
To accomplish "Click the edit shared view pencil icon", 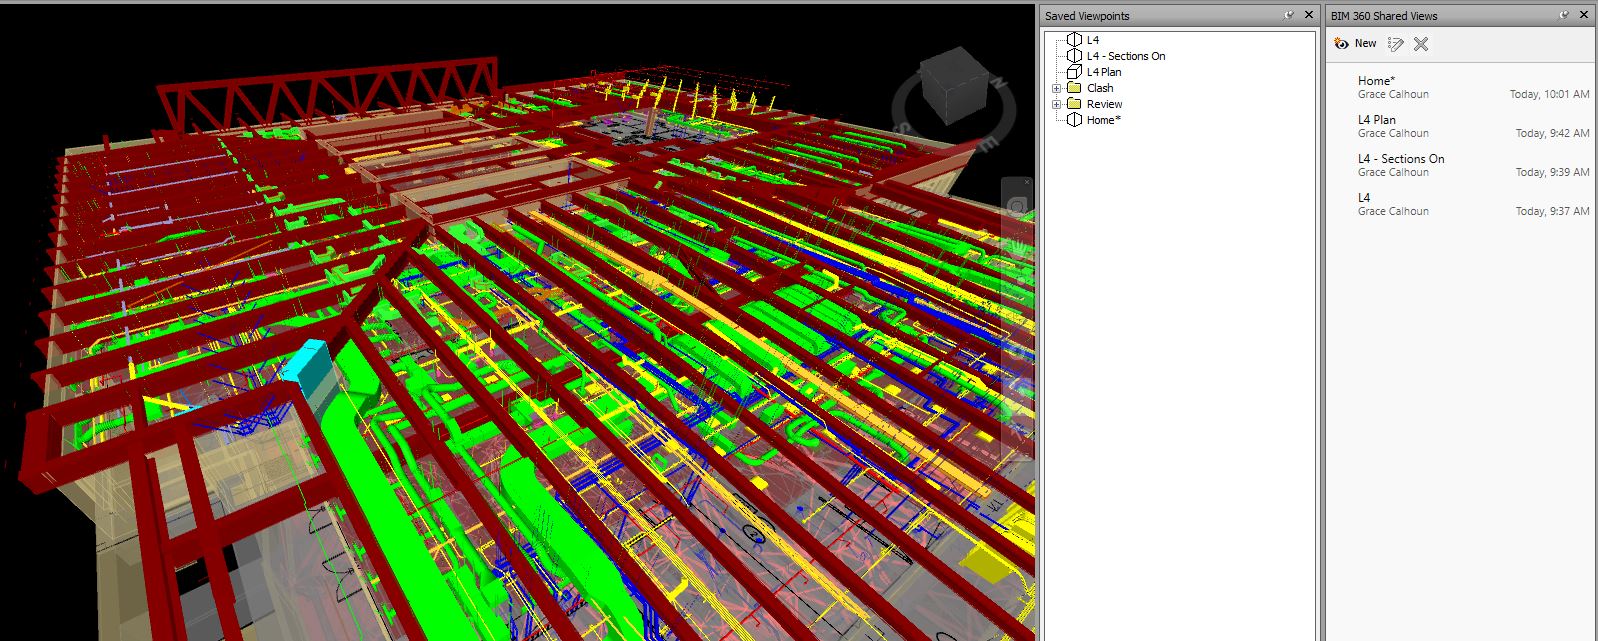I will 1396,44.
